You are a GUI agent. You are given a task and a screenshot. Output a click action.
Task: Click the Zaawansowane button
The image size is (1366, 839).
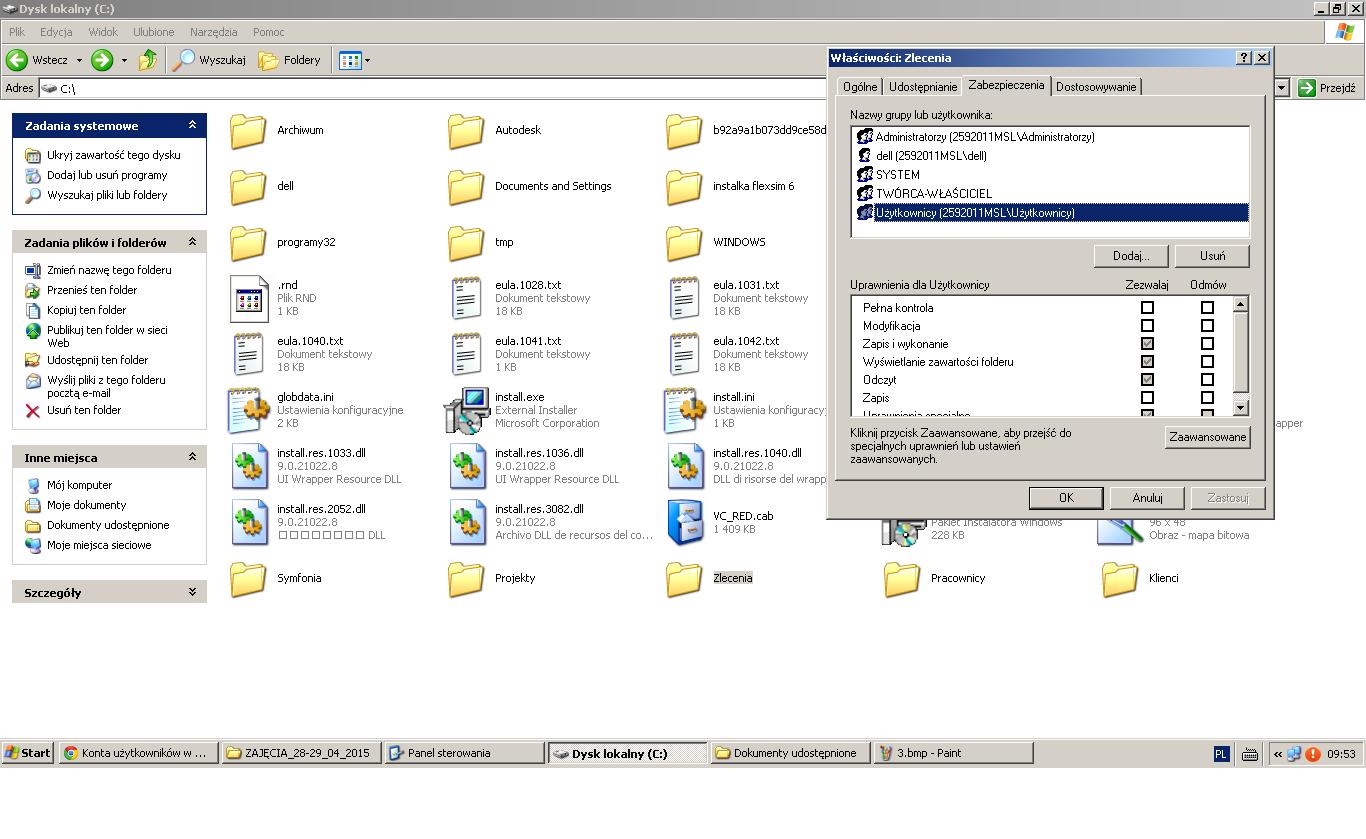pyautogui.click(x=1207, y=437)
